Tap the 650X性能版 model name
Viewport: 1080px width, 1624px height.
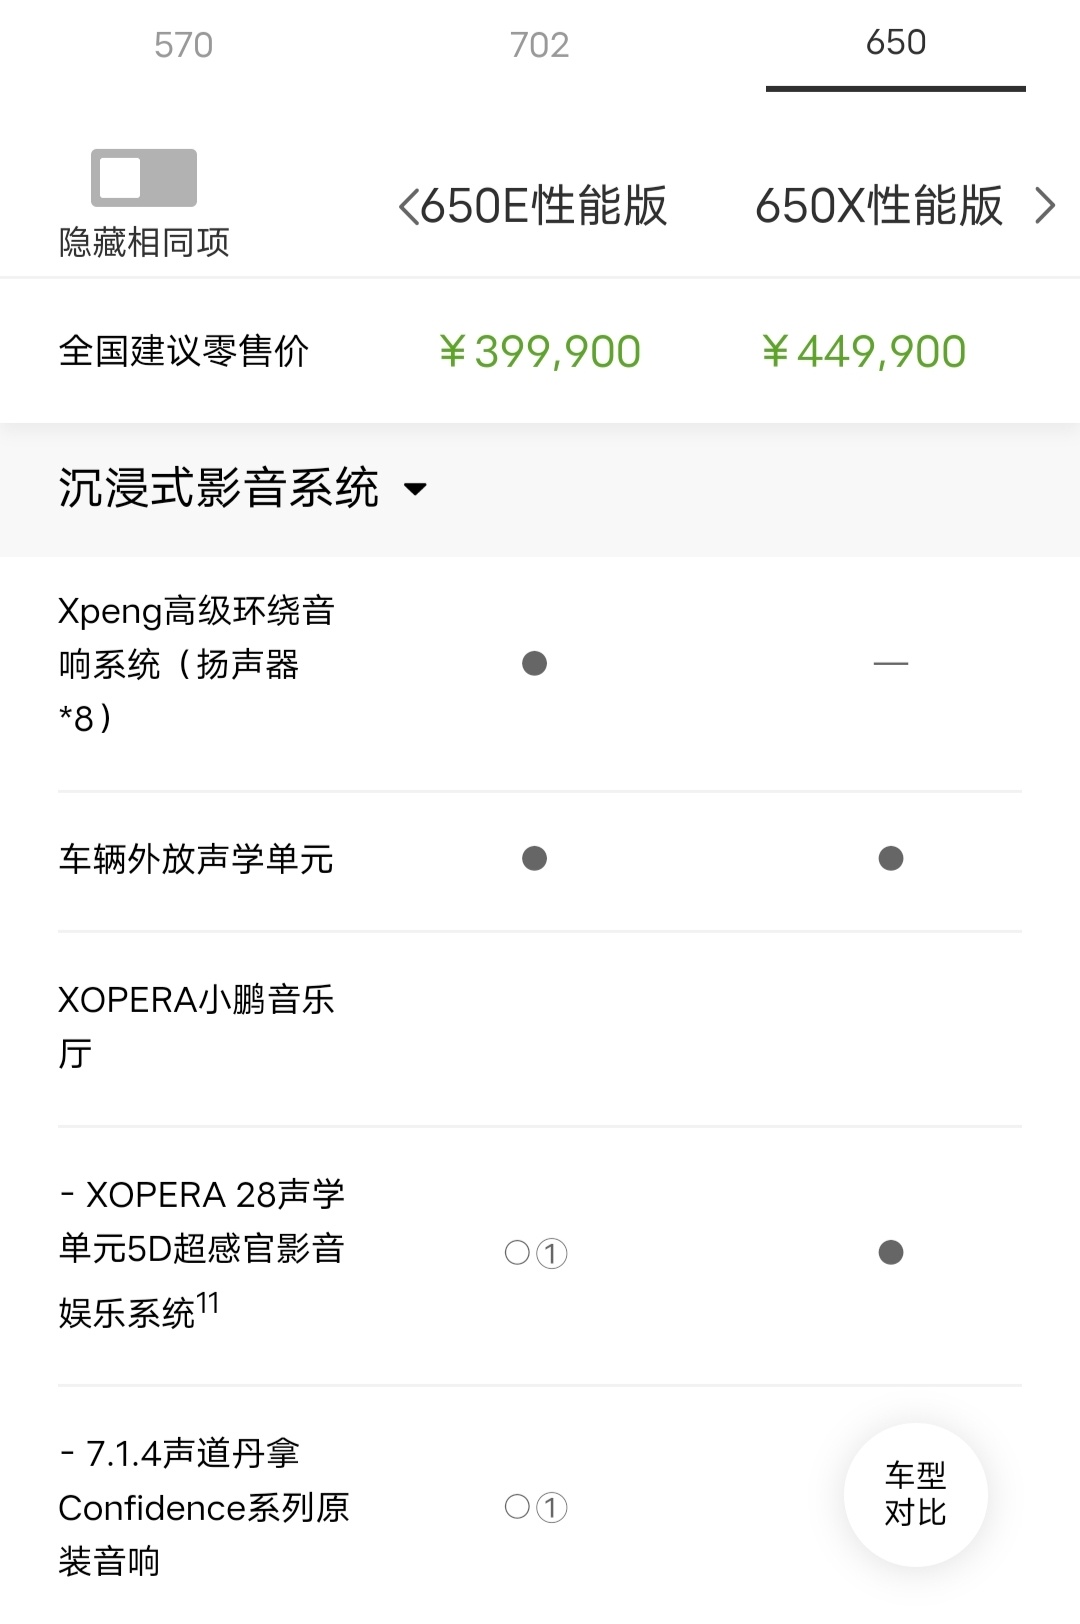tap(878, 206)
